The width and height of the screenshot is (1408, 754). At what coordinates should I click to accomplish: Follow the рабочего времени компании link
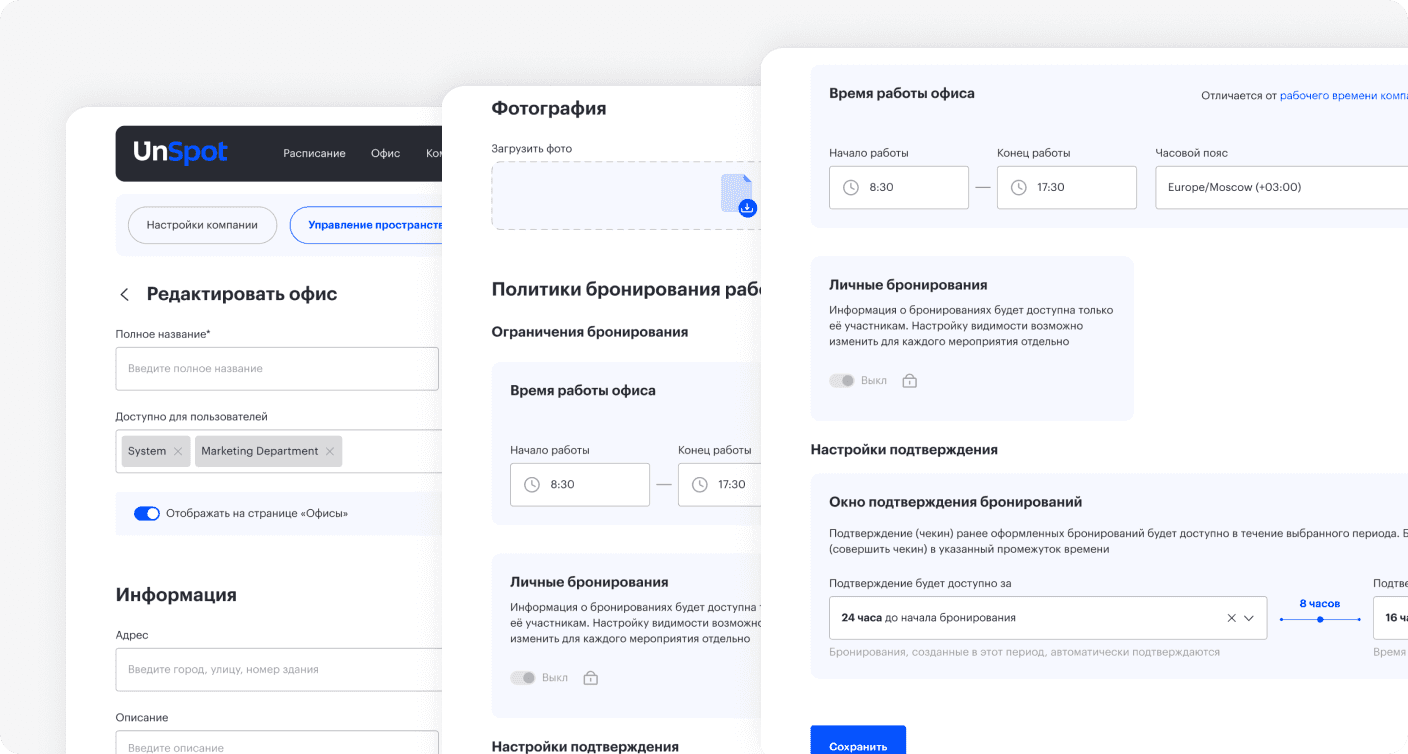pyautogui.click(x=1344, y=96)
